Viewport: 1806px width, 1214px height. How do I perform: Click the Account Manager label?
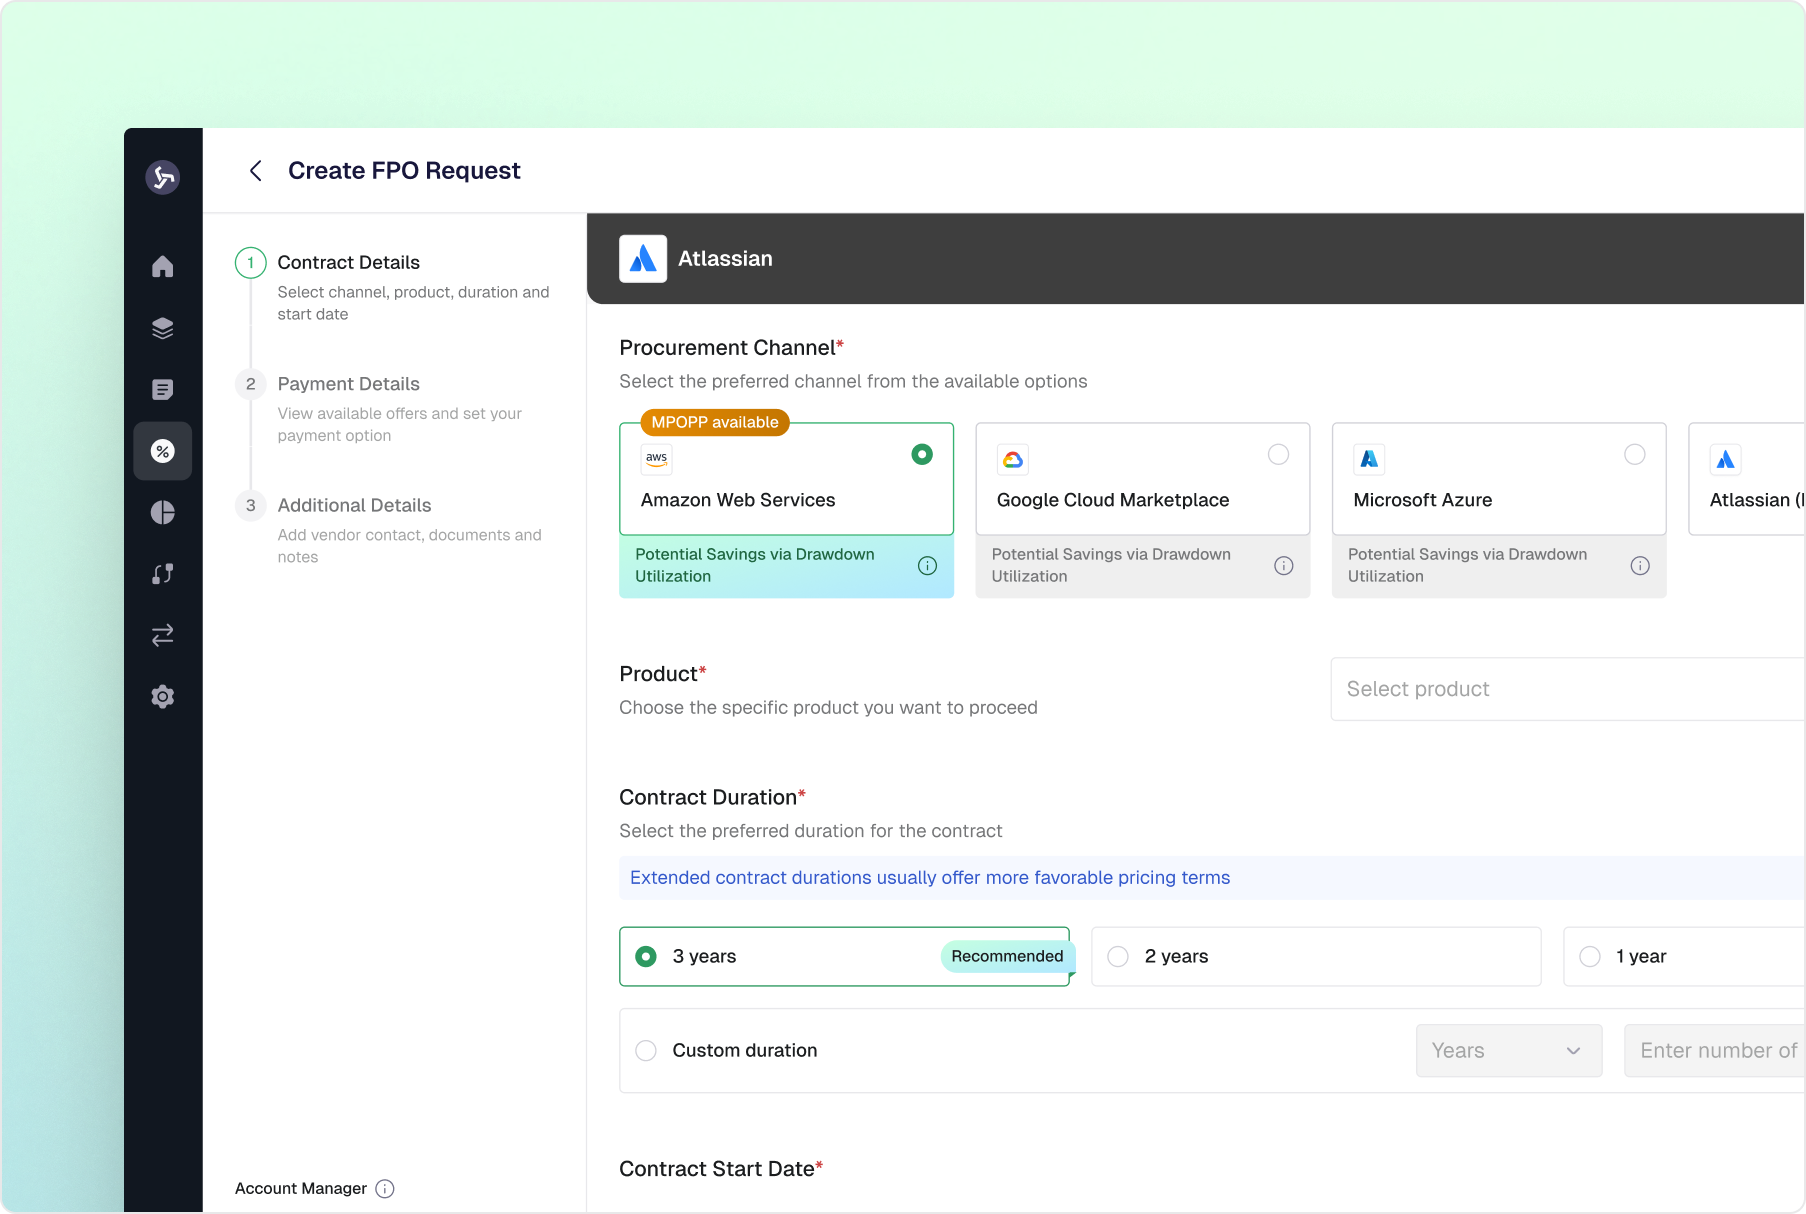[301, 1189]
